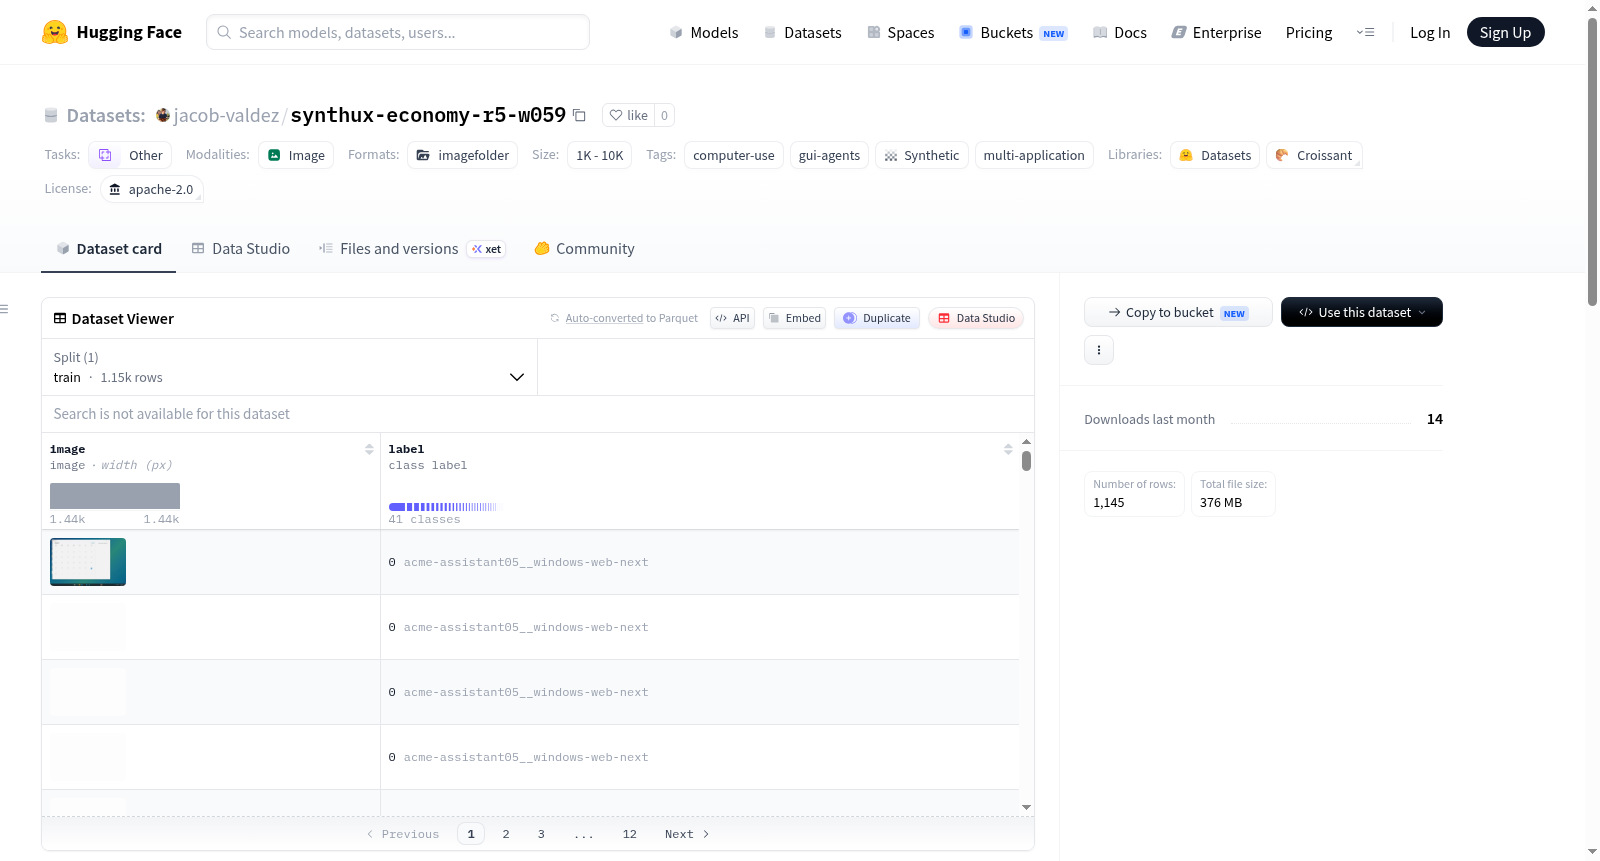Open the Docs menu item
1600x861 pixels.
1120,32
